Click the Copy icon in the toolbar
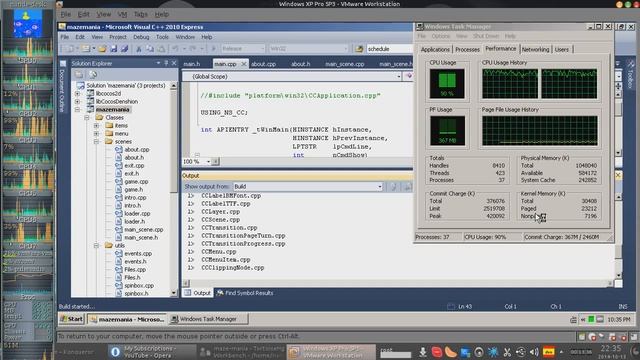 (x=150, y=49)
